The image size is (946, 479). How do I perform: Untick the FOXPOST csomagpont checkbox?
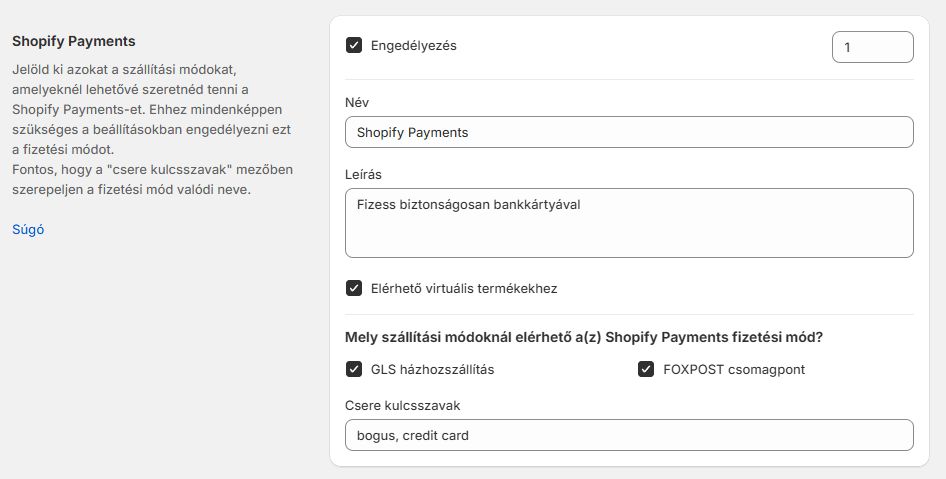646,369
